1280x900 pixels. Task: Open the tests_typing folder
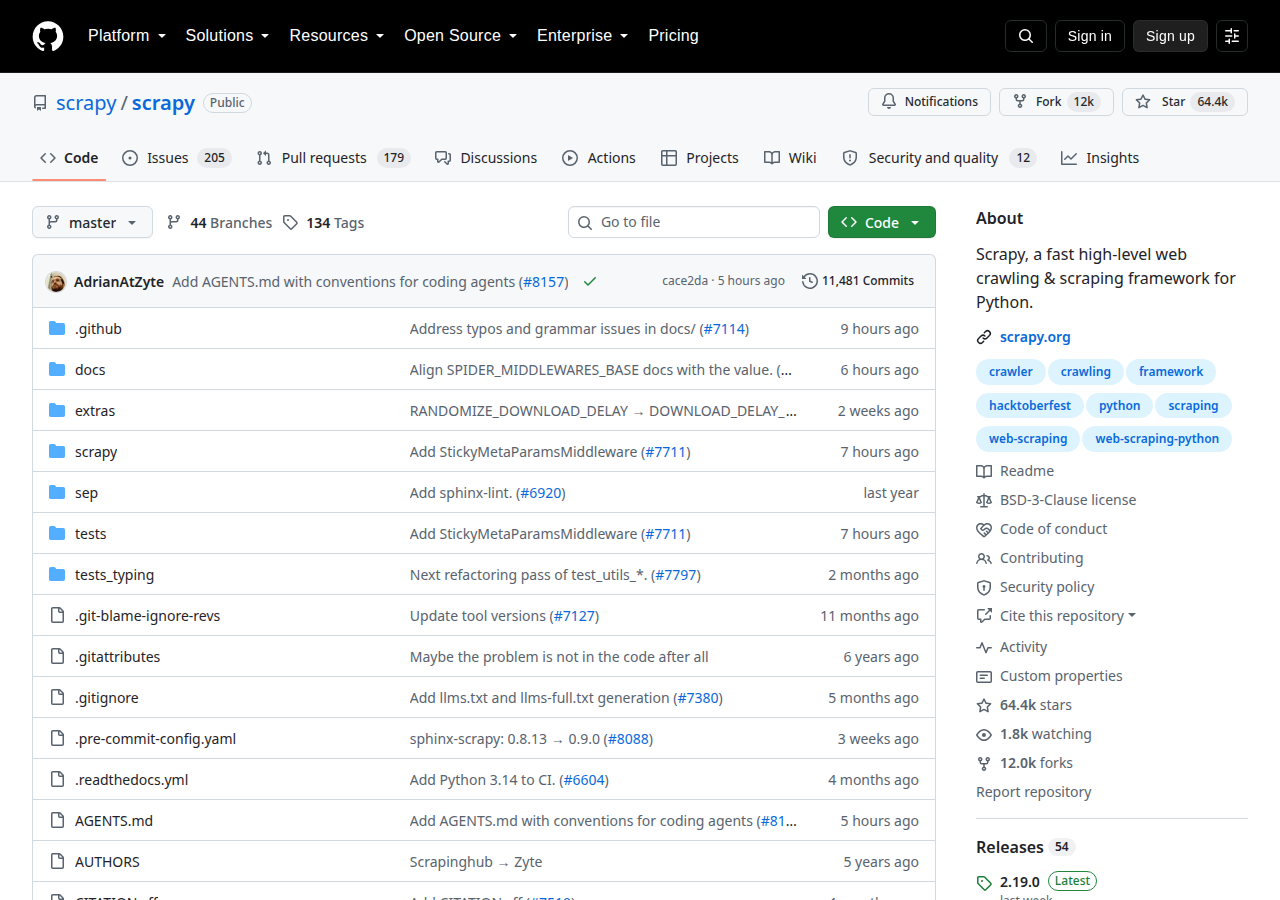pyautogui.click(x=114, y=575)
